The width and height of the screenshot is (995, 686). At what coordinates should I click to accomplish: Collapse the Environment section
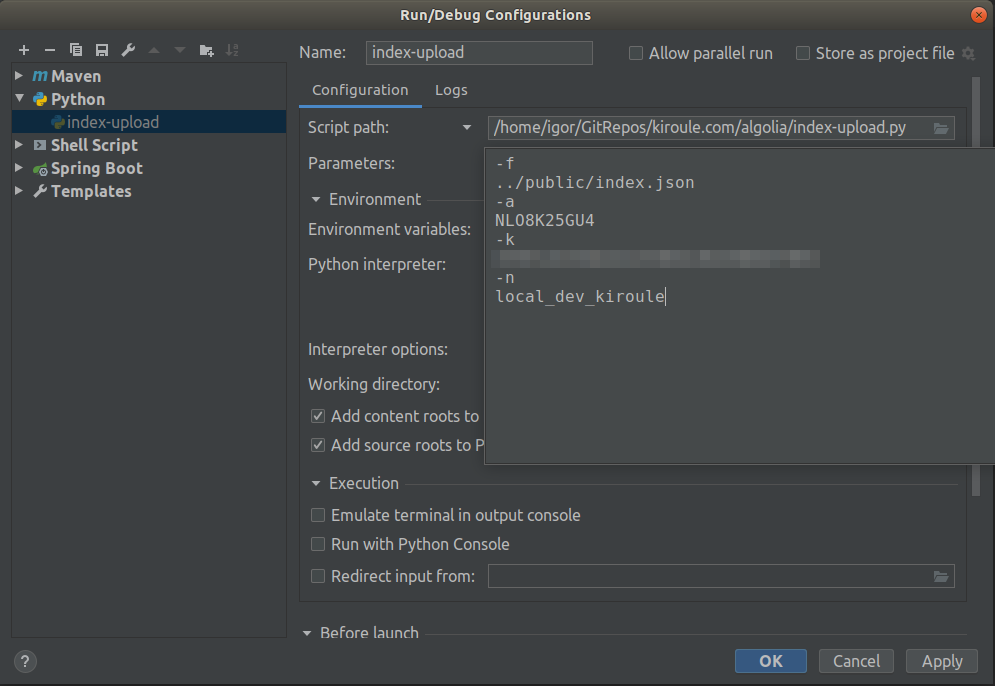tap(316, 199)
